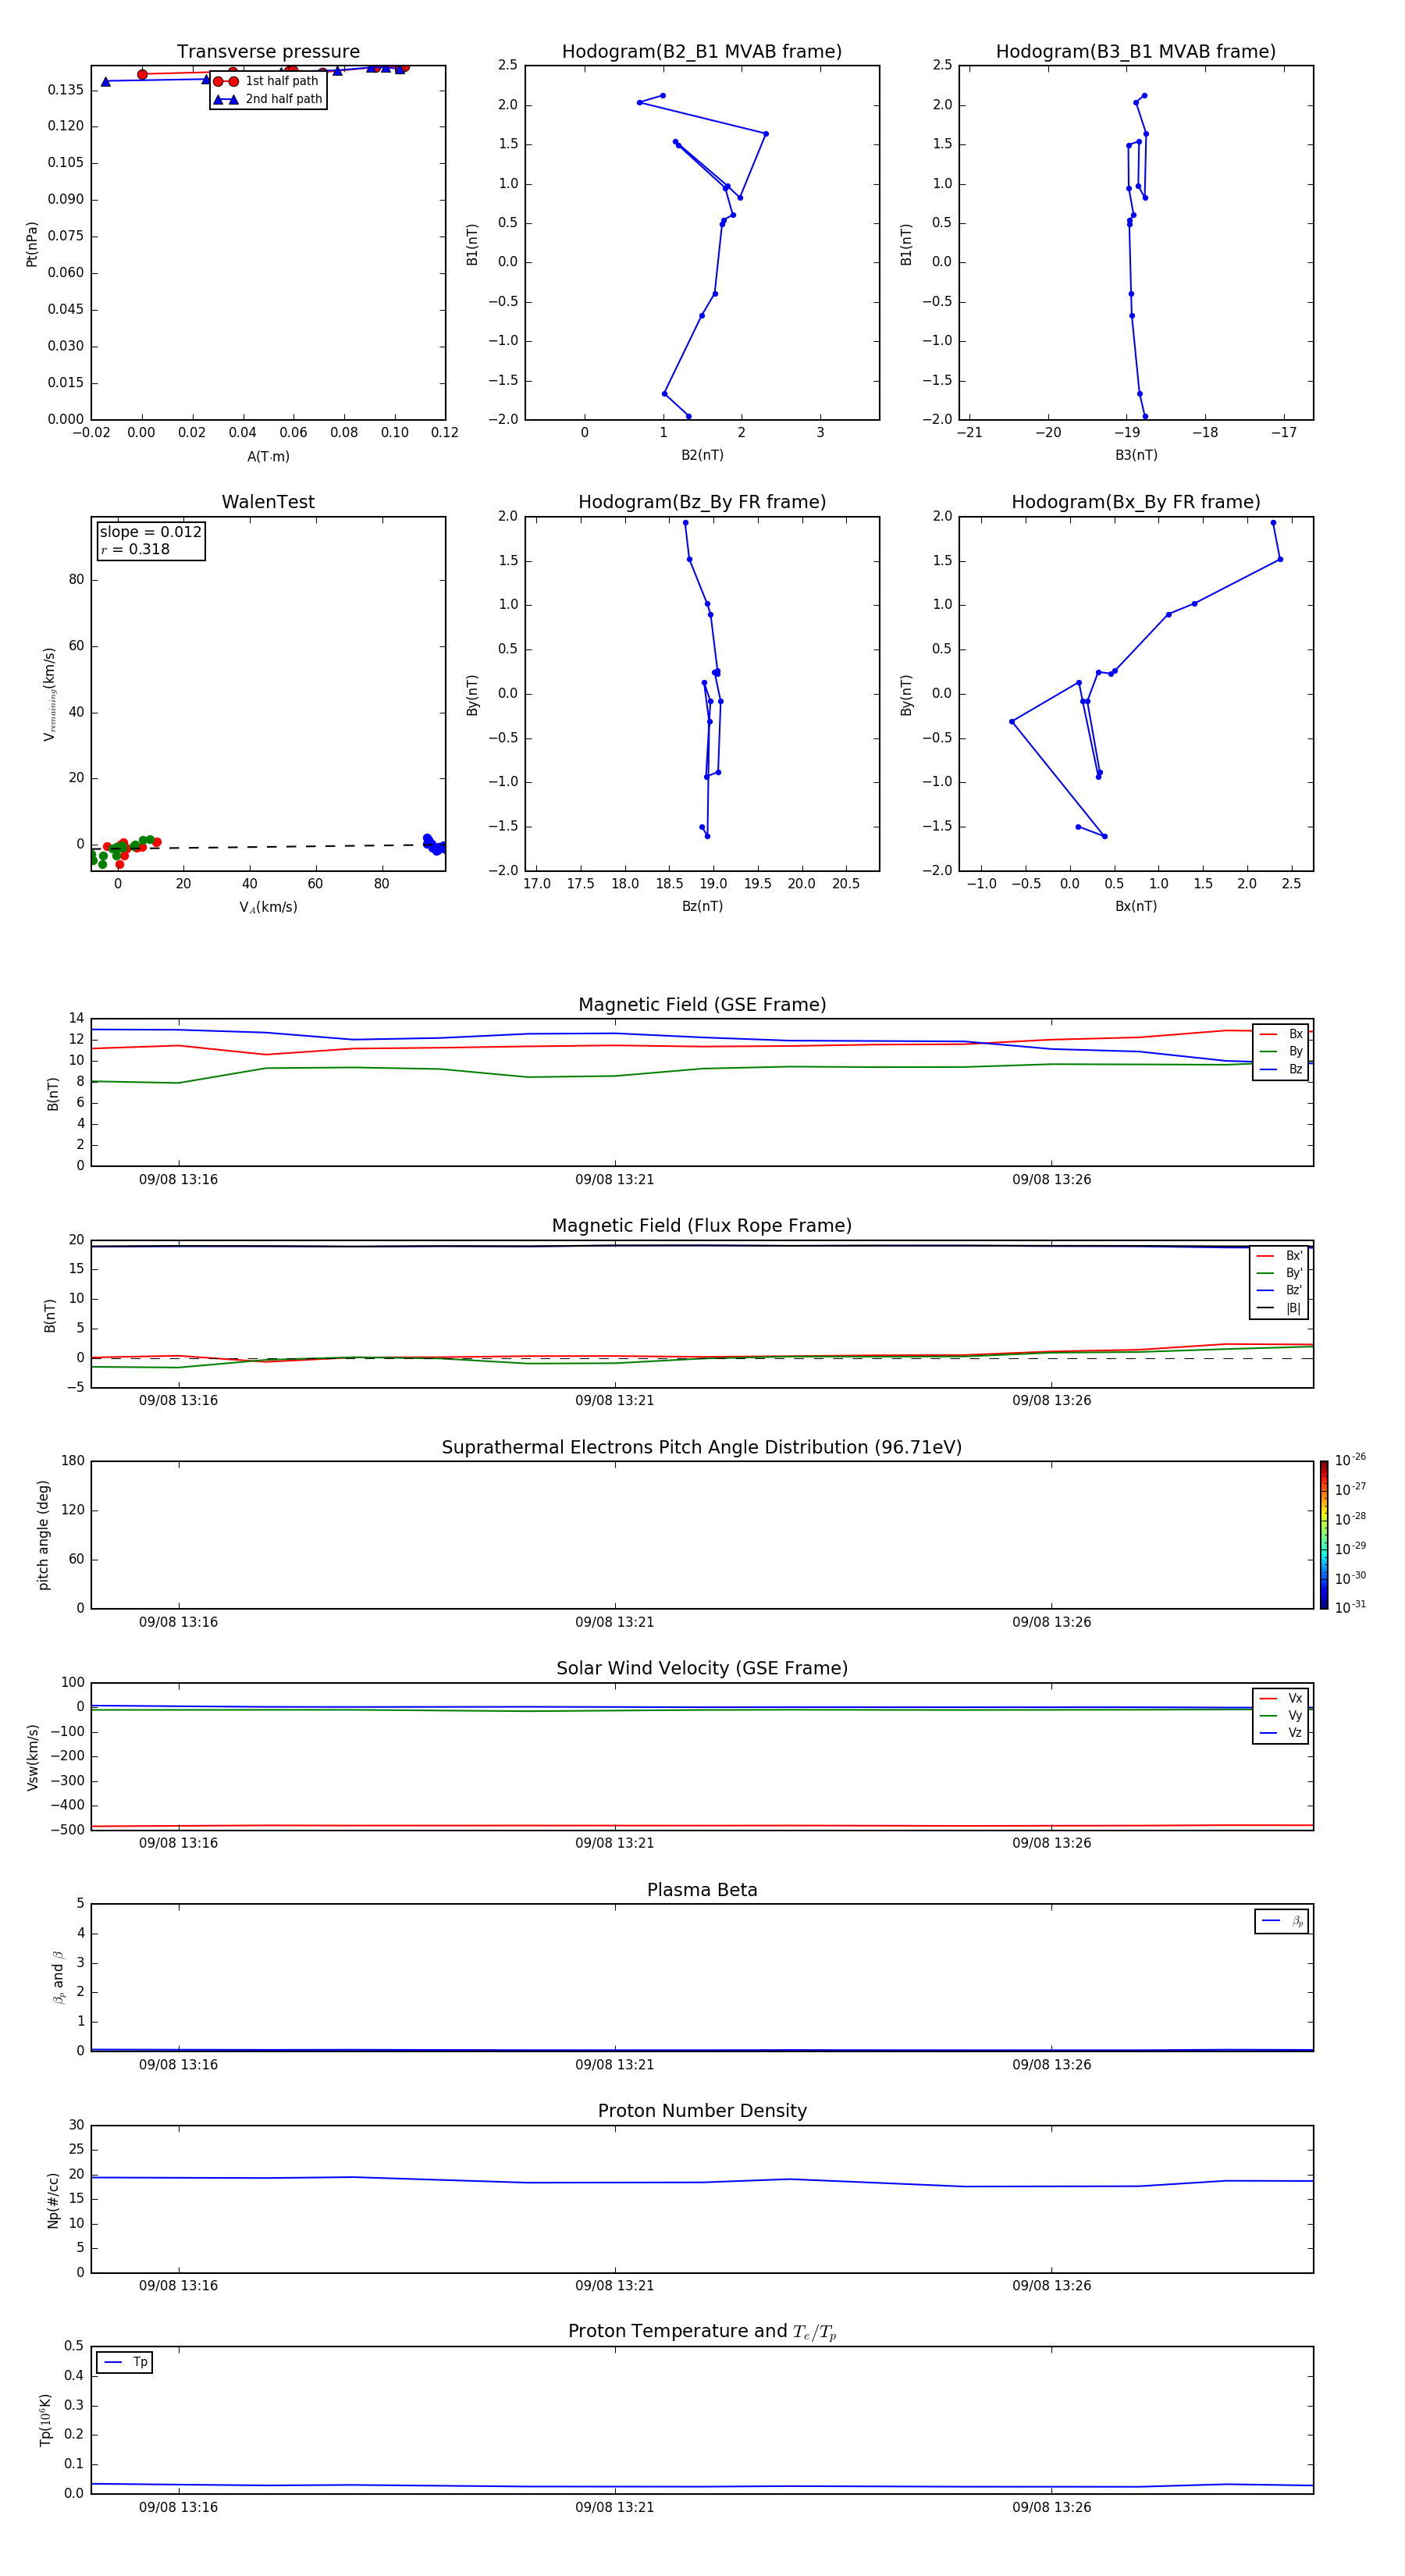Click the 'Bz(nT)' x-axis label

click(702, 906)
